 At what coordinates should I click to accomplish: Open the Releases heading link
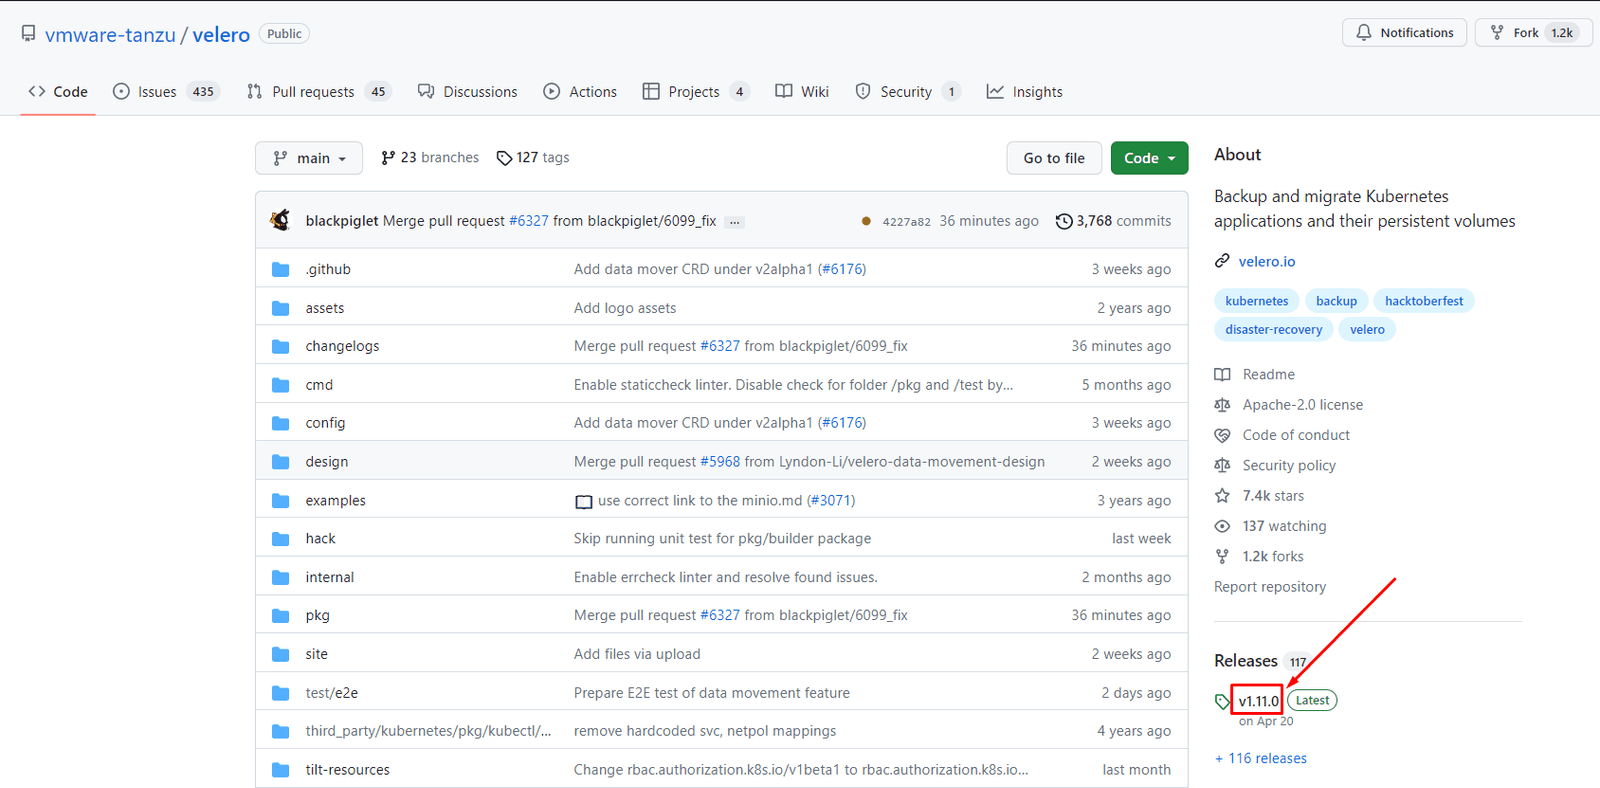coord(1246,661)
